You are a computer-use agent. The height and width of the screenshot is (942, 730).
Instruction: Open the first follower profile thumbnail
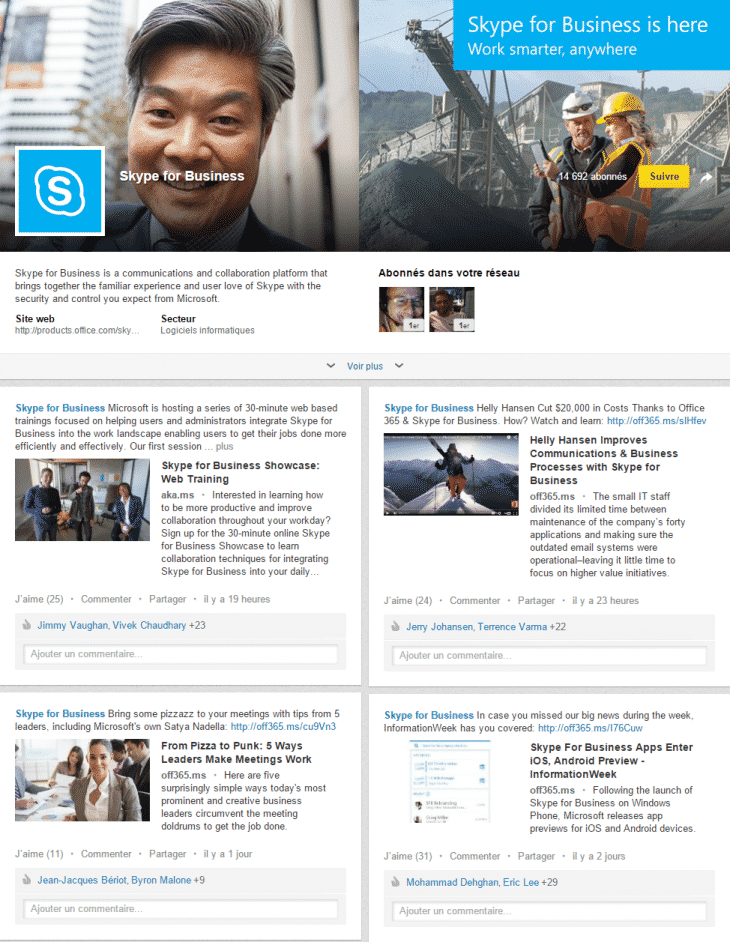tap(400, 309)
